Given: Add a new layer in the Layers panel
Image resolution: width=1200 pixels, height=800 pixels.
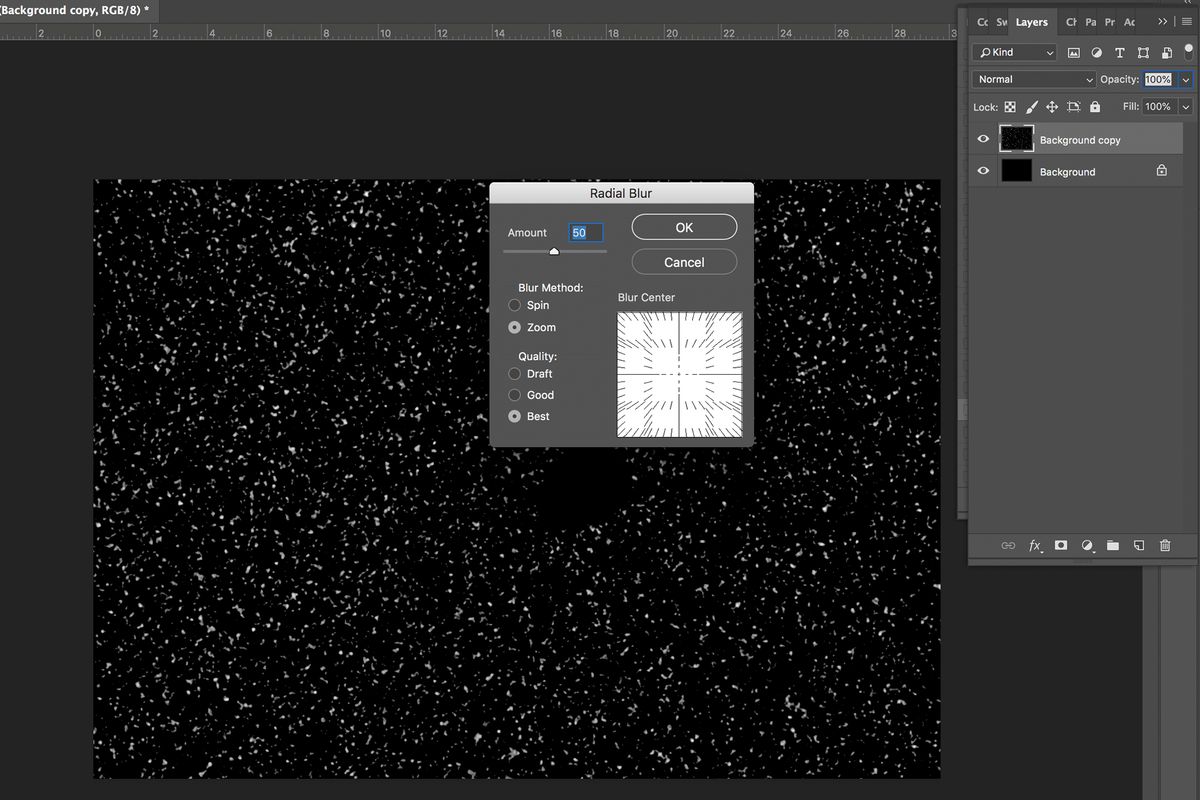Looking at the screenshot, I should pos(1139,545).
